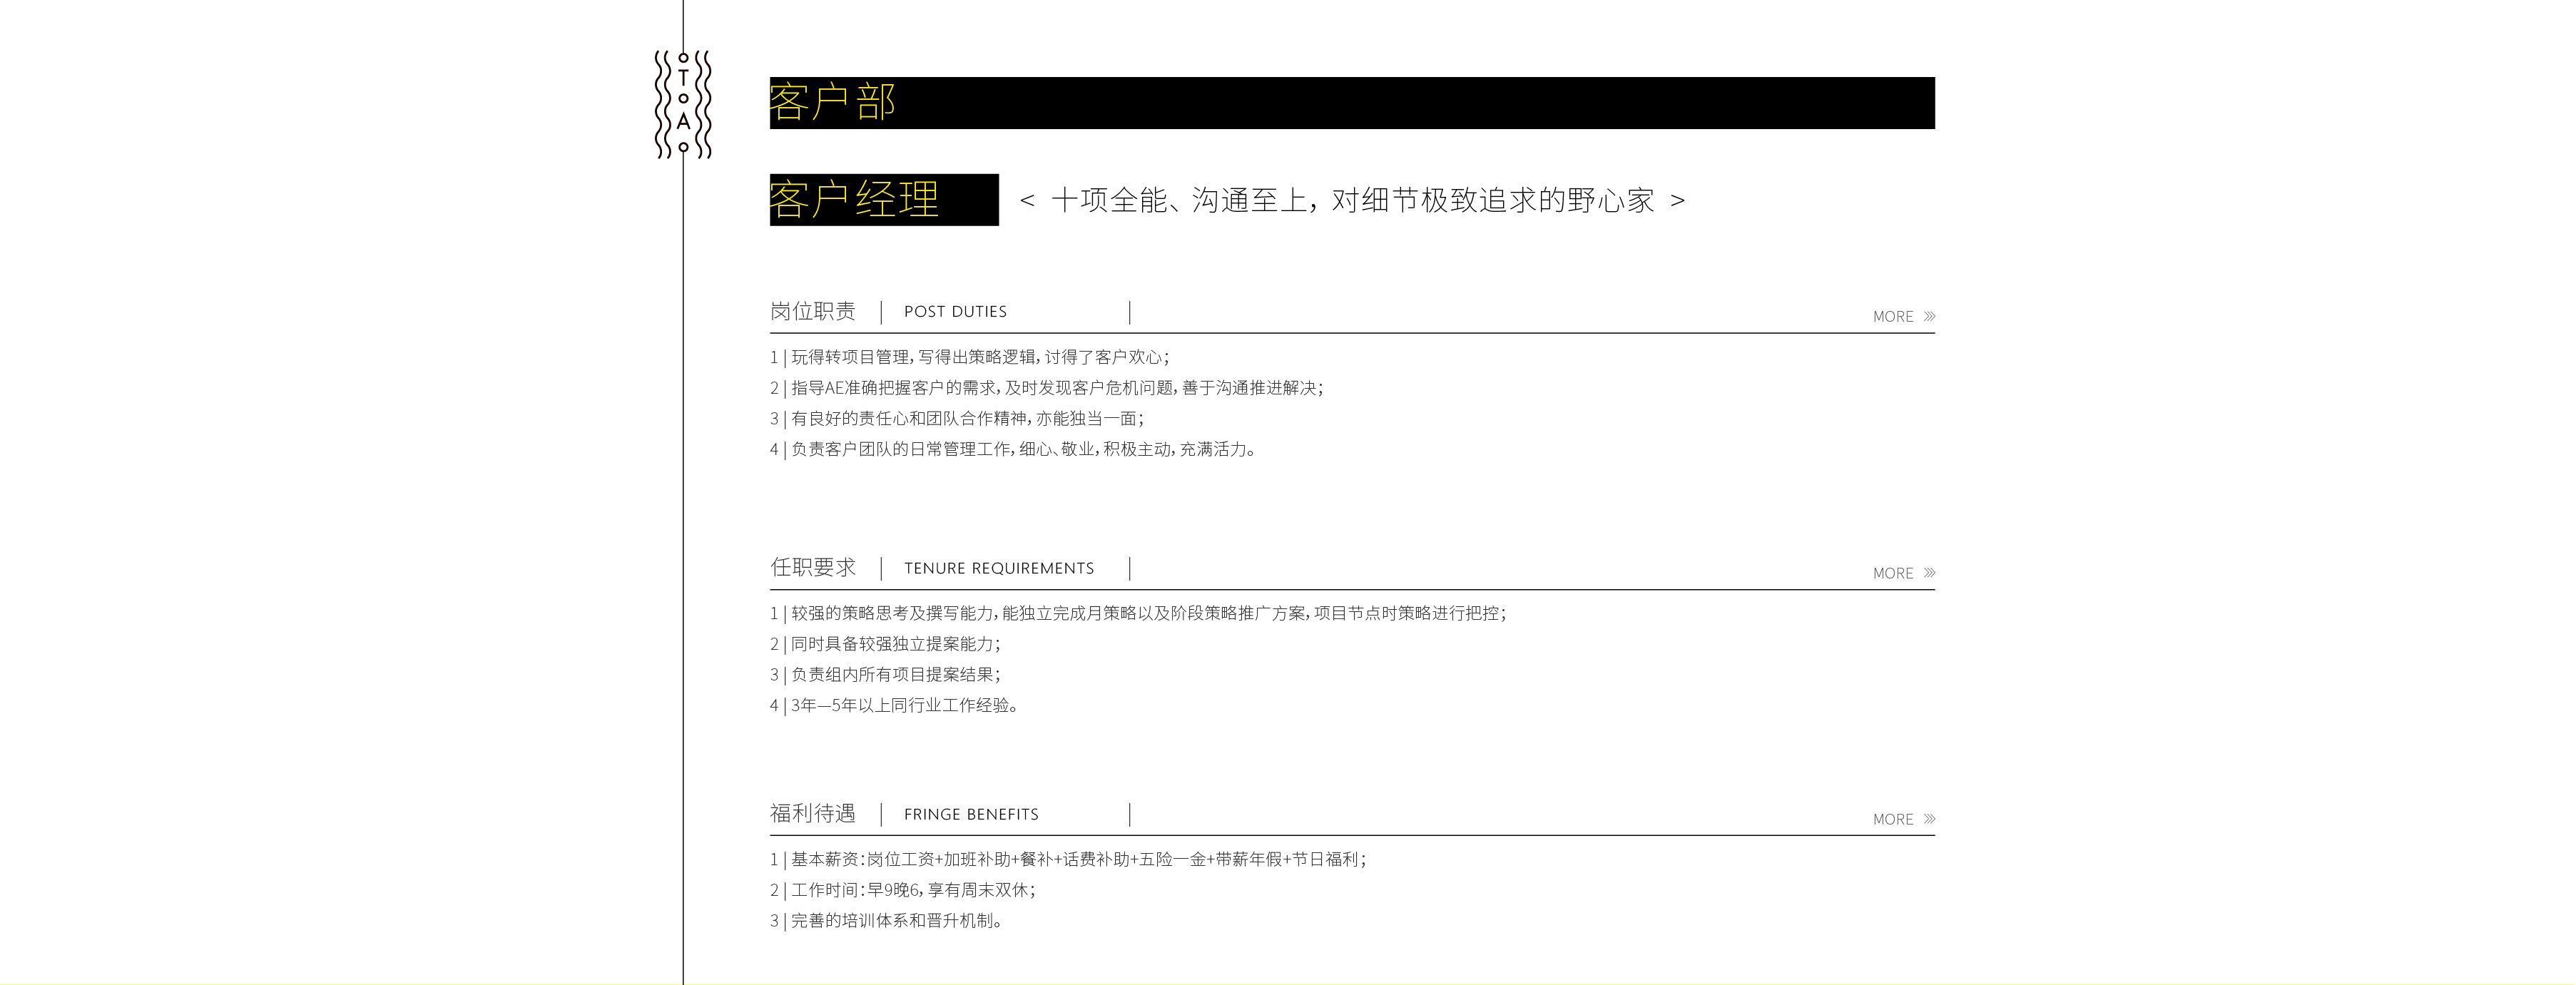Screen dimensions: 2576x985
Task: Click the FRINGE BENEFITS English label
Action: tap(970, 815)
